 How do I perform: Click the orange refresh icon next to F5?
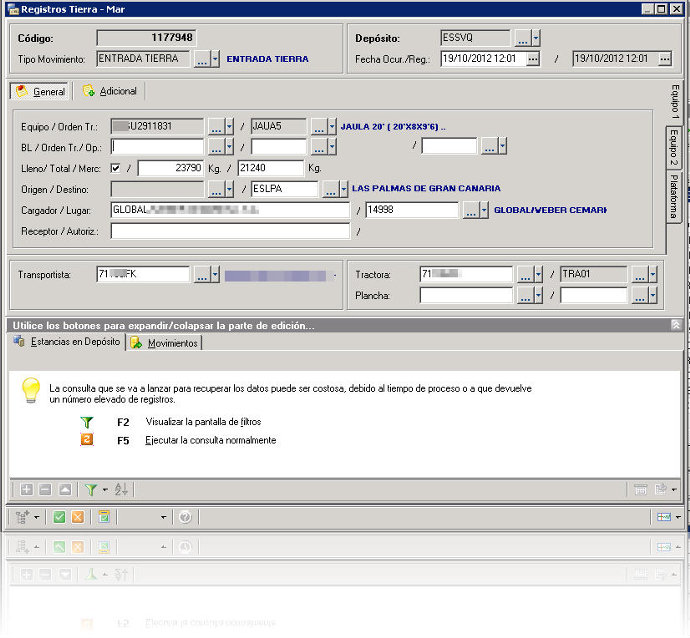(x=87, y=440)
